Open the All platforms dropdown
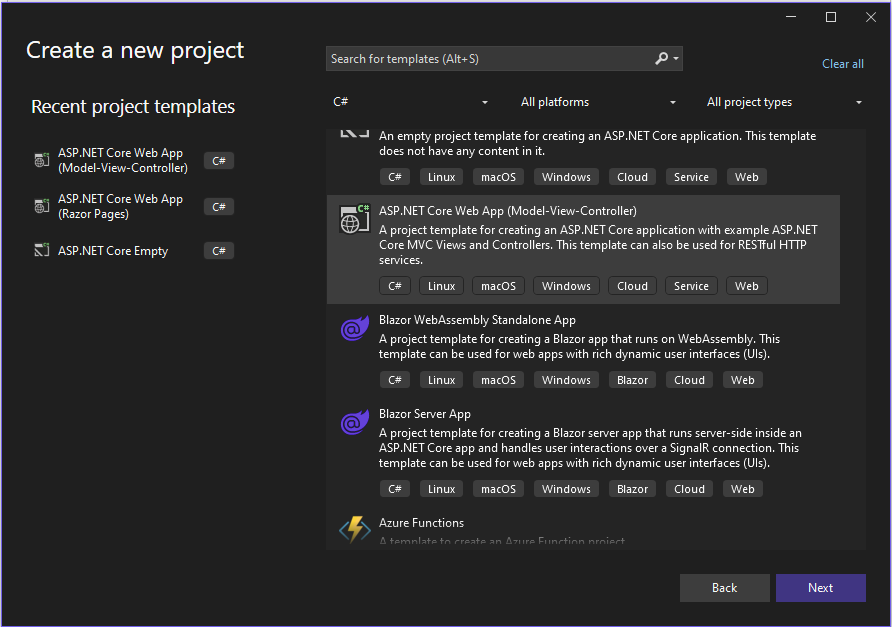The width and height of the screenshot is (892, 627). (x=598, y=102)
